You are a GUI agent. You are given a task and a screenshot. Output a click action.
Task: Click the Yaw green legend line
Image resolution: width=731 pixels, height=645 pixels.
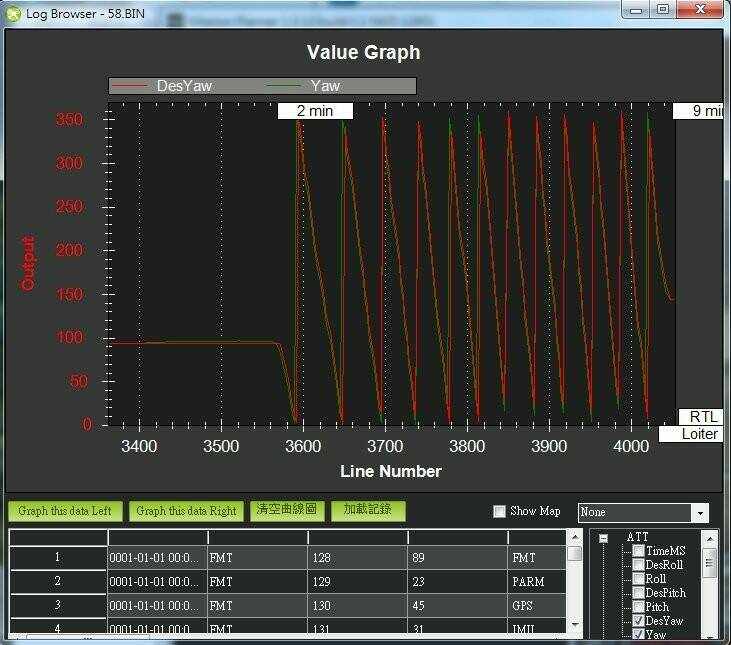coord(287,86)
